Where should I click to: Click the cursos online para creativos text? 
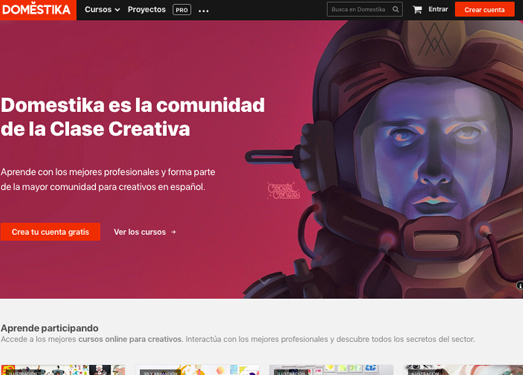(130, 339)
